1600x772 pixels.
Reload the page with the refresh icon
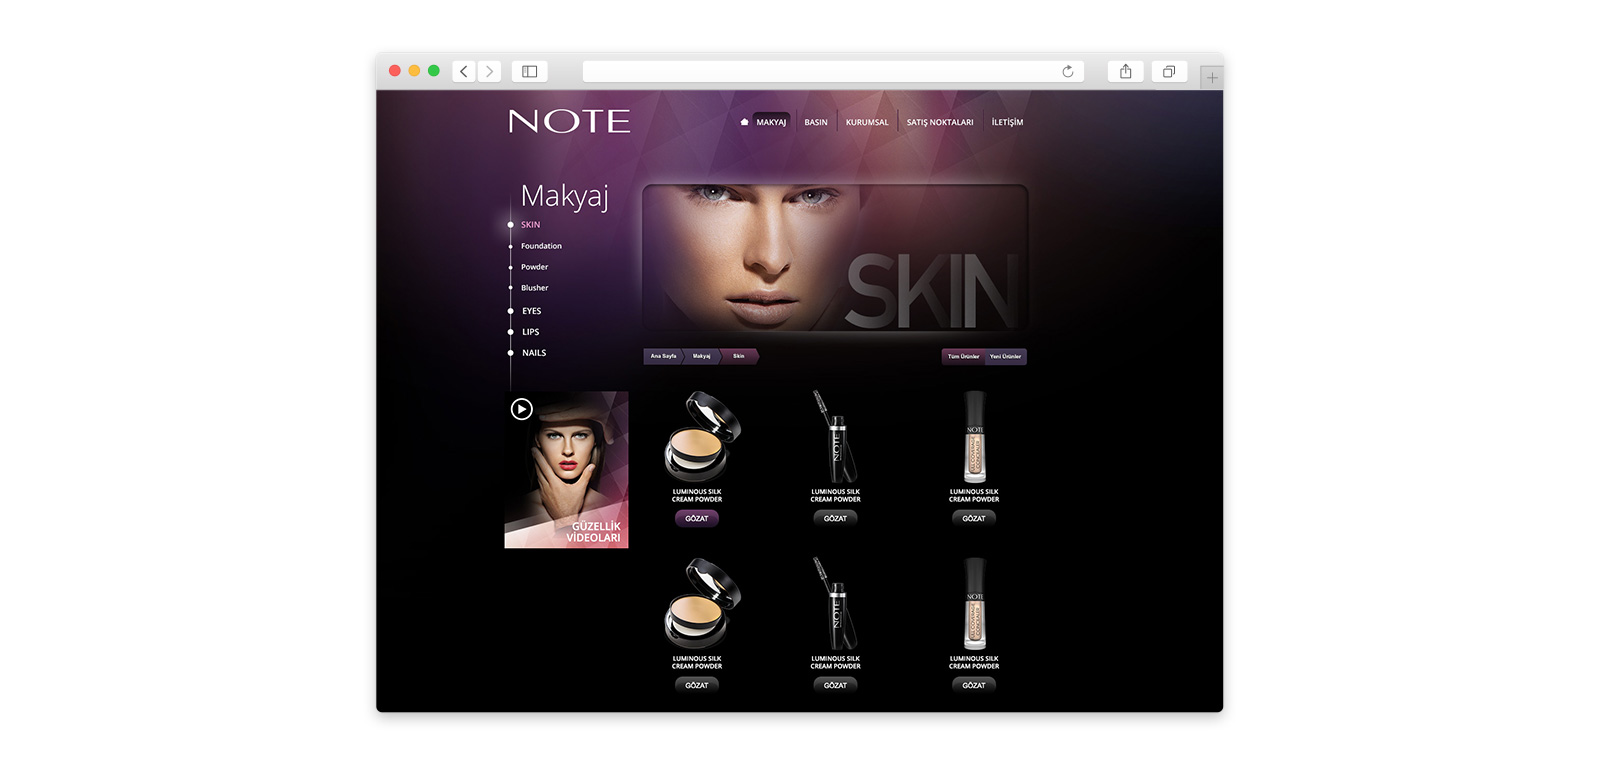[x=1068, y=71]
